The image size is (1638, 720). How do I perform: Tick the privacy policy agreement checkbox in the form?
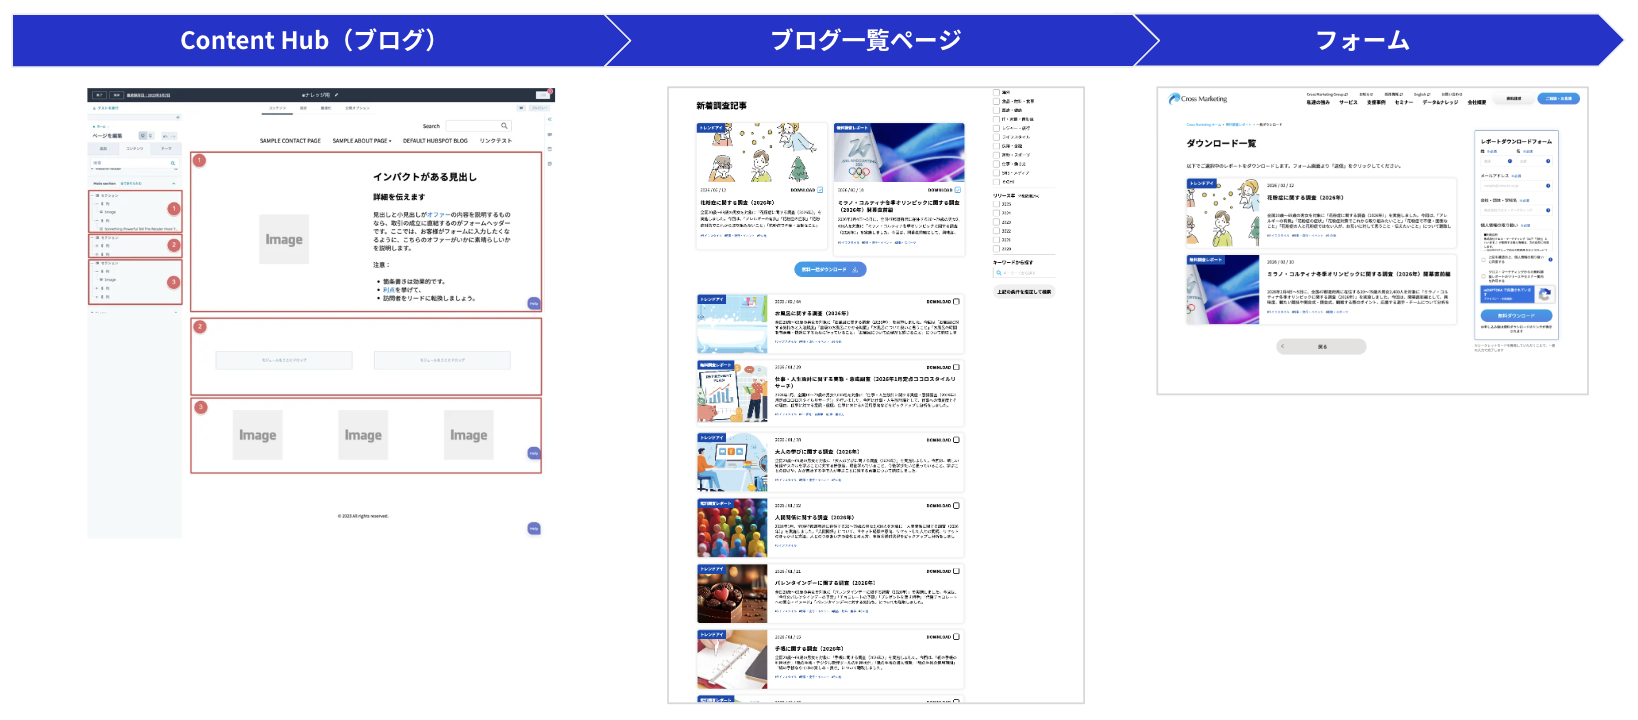[x=1483, y=259]
